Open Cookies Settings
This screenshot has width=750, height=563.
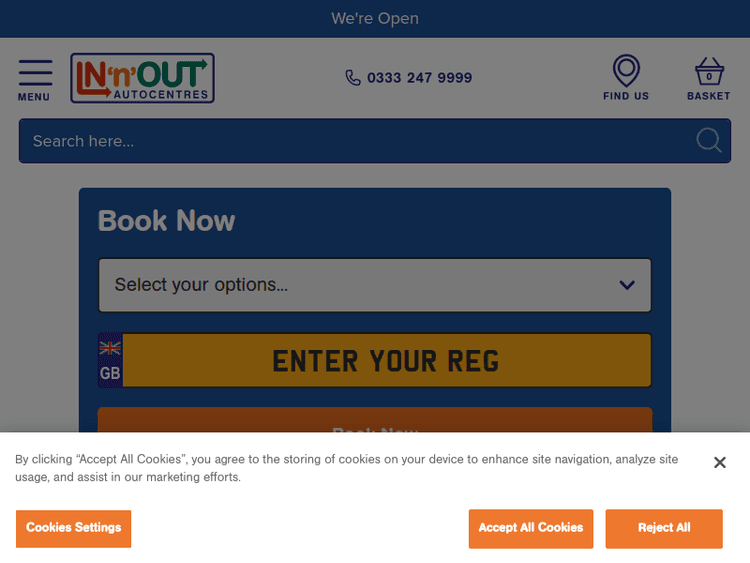(x=73, y=528)
